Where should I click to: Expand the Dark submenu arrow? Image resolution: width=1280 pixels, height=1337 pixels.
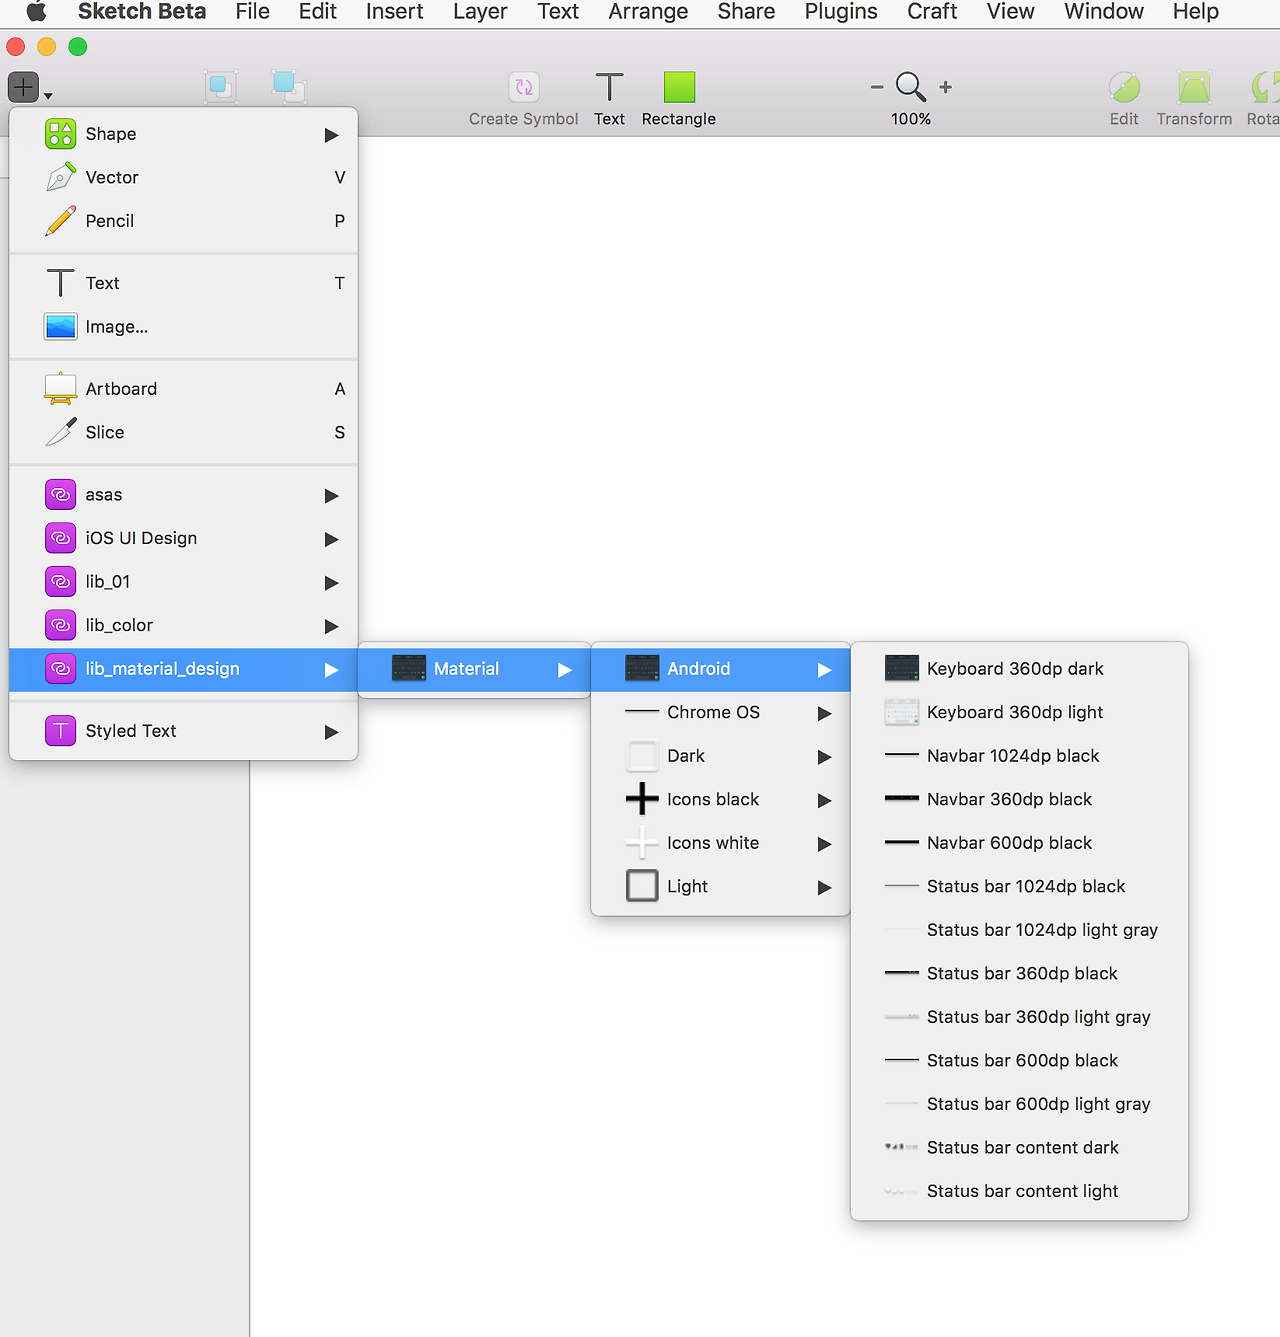824,757
